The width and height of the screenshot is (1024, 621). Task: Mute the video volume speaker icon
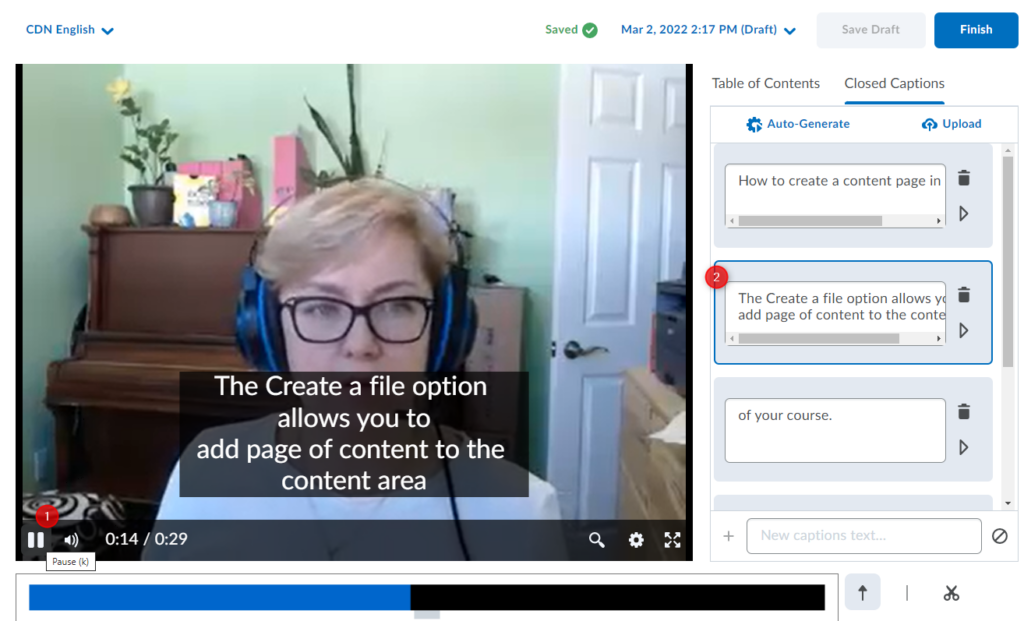pyautogui.click(x=71, y=540)
